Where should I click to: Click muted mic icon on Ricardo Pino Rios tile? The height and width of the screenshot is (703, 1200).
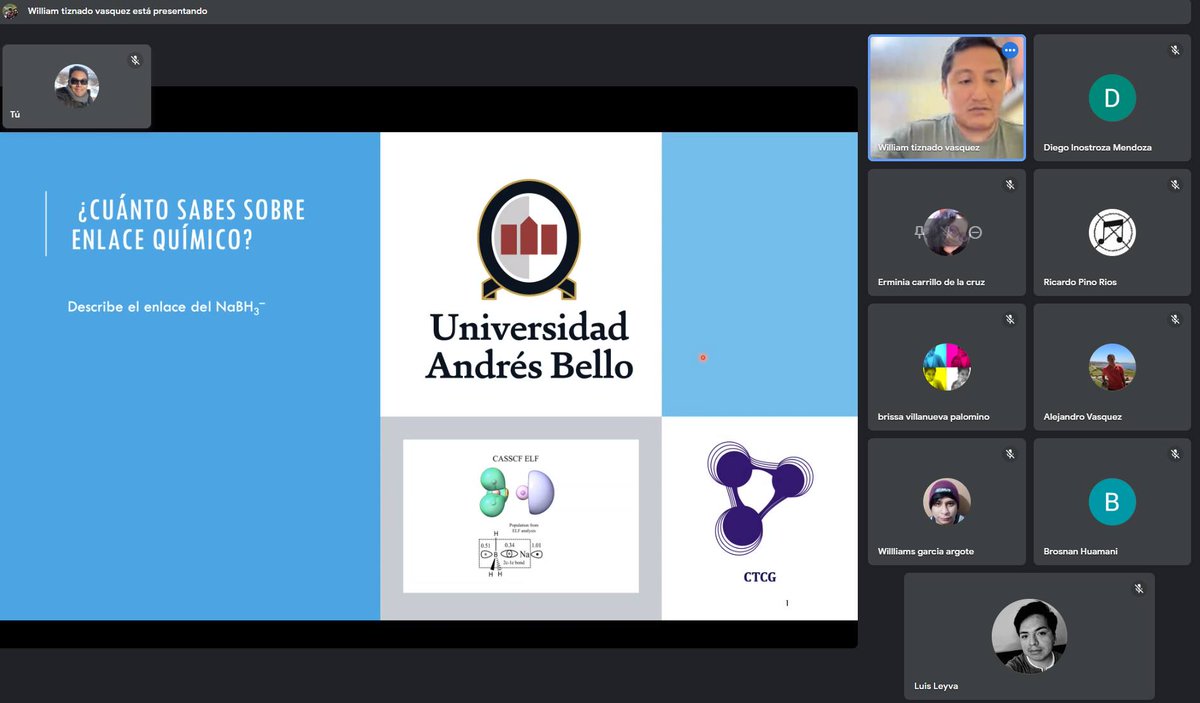coord(1175,185)
